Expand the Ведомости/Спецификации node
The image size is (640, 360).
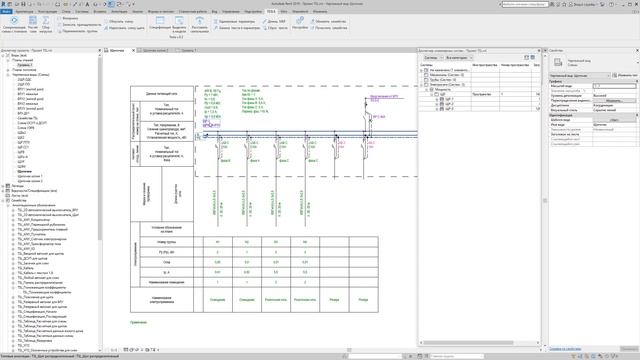pyautogui.click(x=3, y=191)
